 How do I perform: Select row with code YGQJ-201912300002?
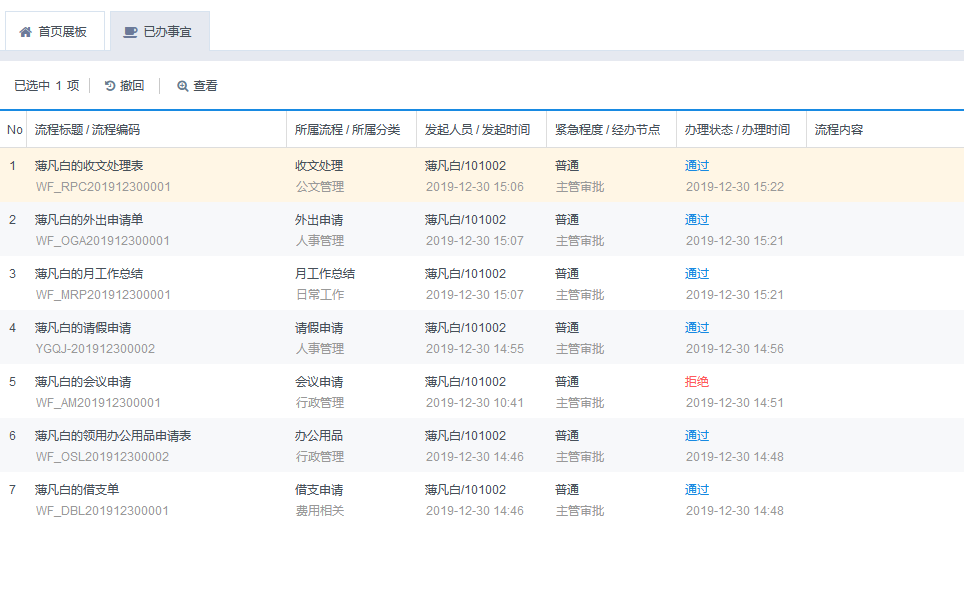click(x=95, y=349)
